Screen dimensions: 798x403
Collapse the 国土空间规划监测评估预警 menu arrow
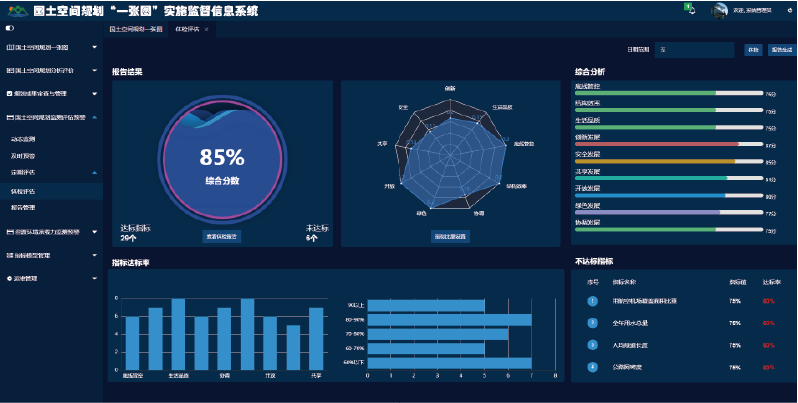click(94, 117)
